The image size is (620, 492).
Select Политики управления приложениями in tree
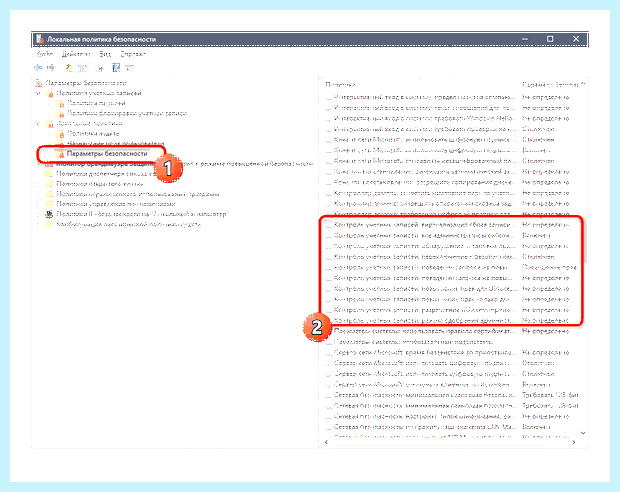coord(116,204)
